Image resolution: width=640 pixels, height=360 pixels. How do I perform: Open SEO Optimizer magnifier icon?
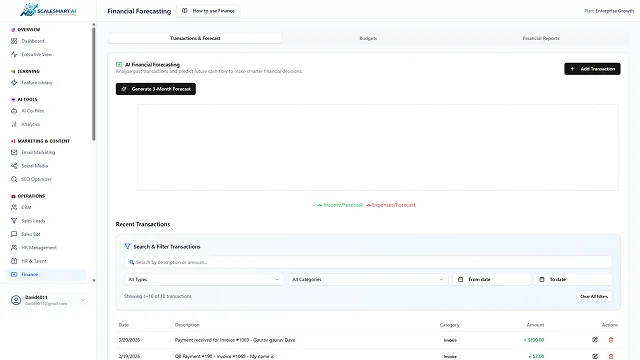(x=14, y=179)
